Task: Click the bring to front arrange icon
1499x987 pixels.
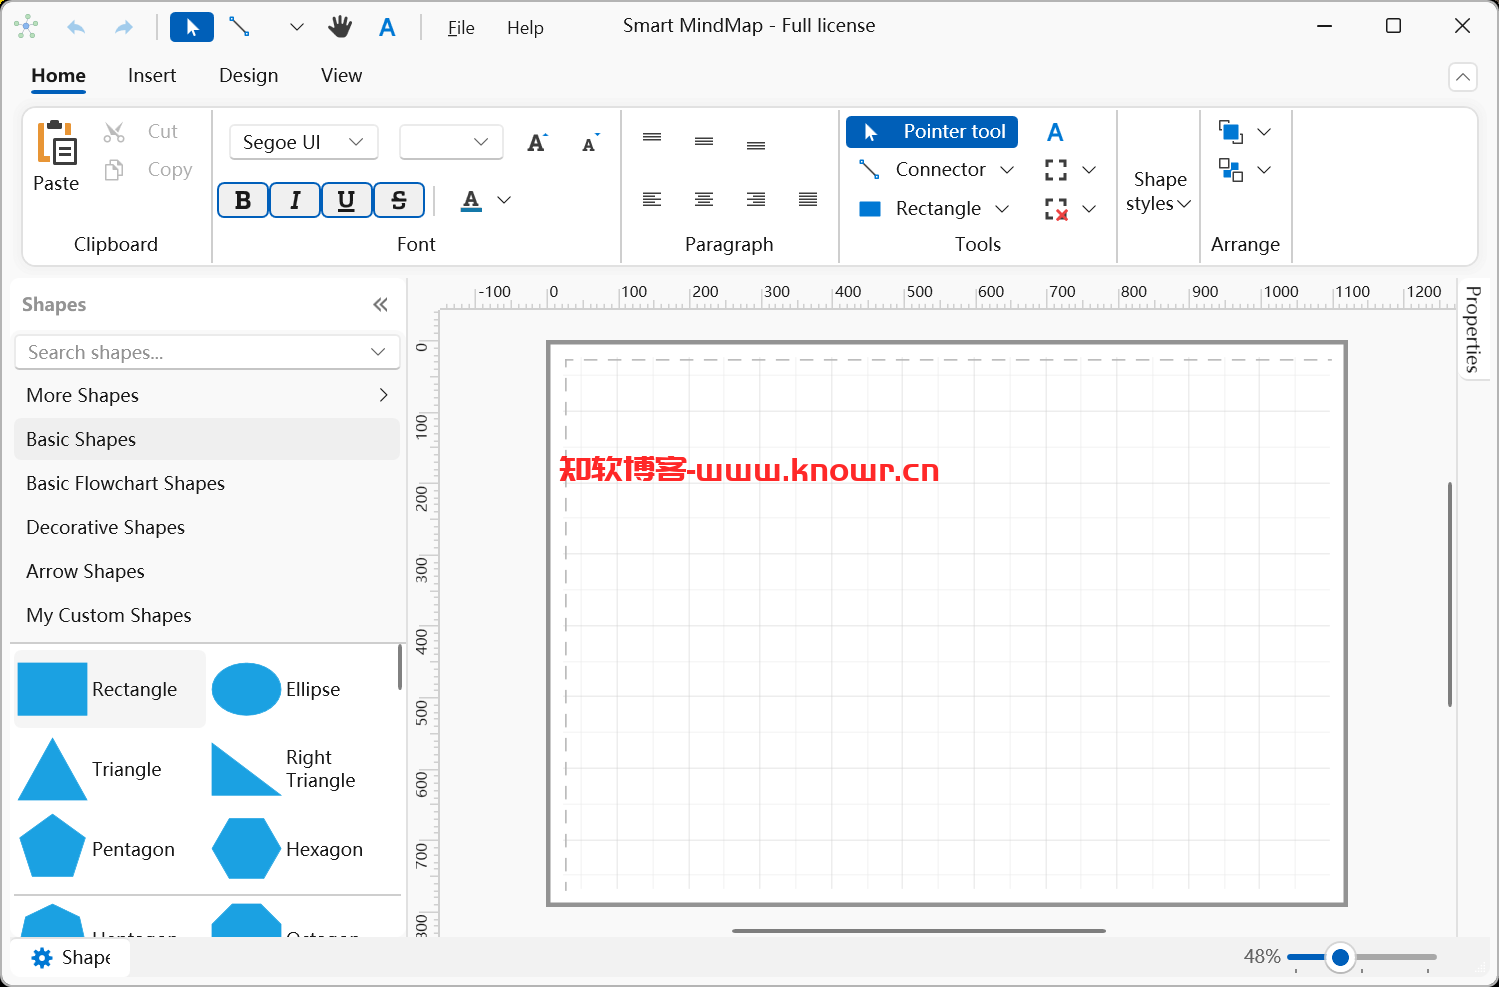Action: tap(1230, 132)
